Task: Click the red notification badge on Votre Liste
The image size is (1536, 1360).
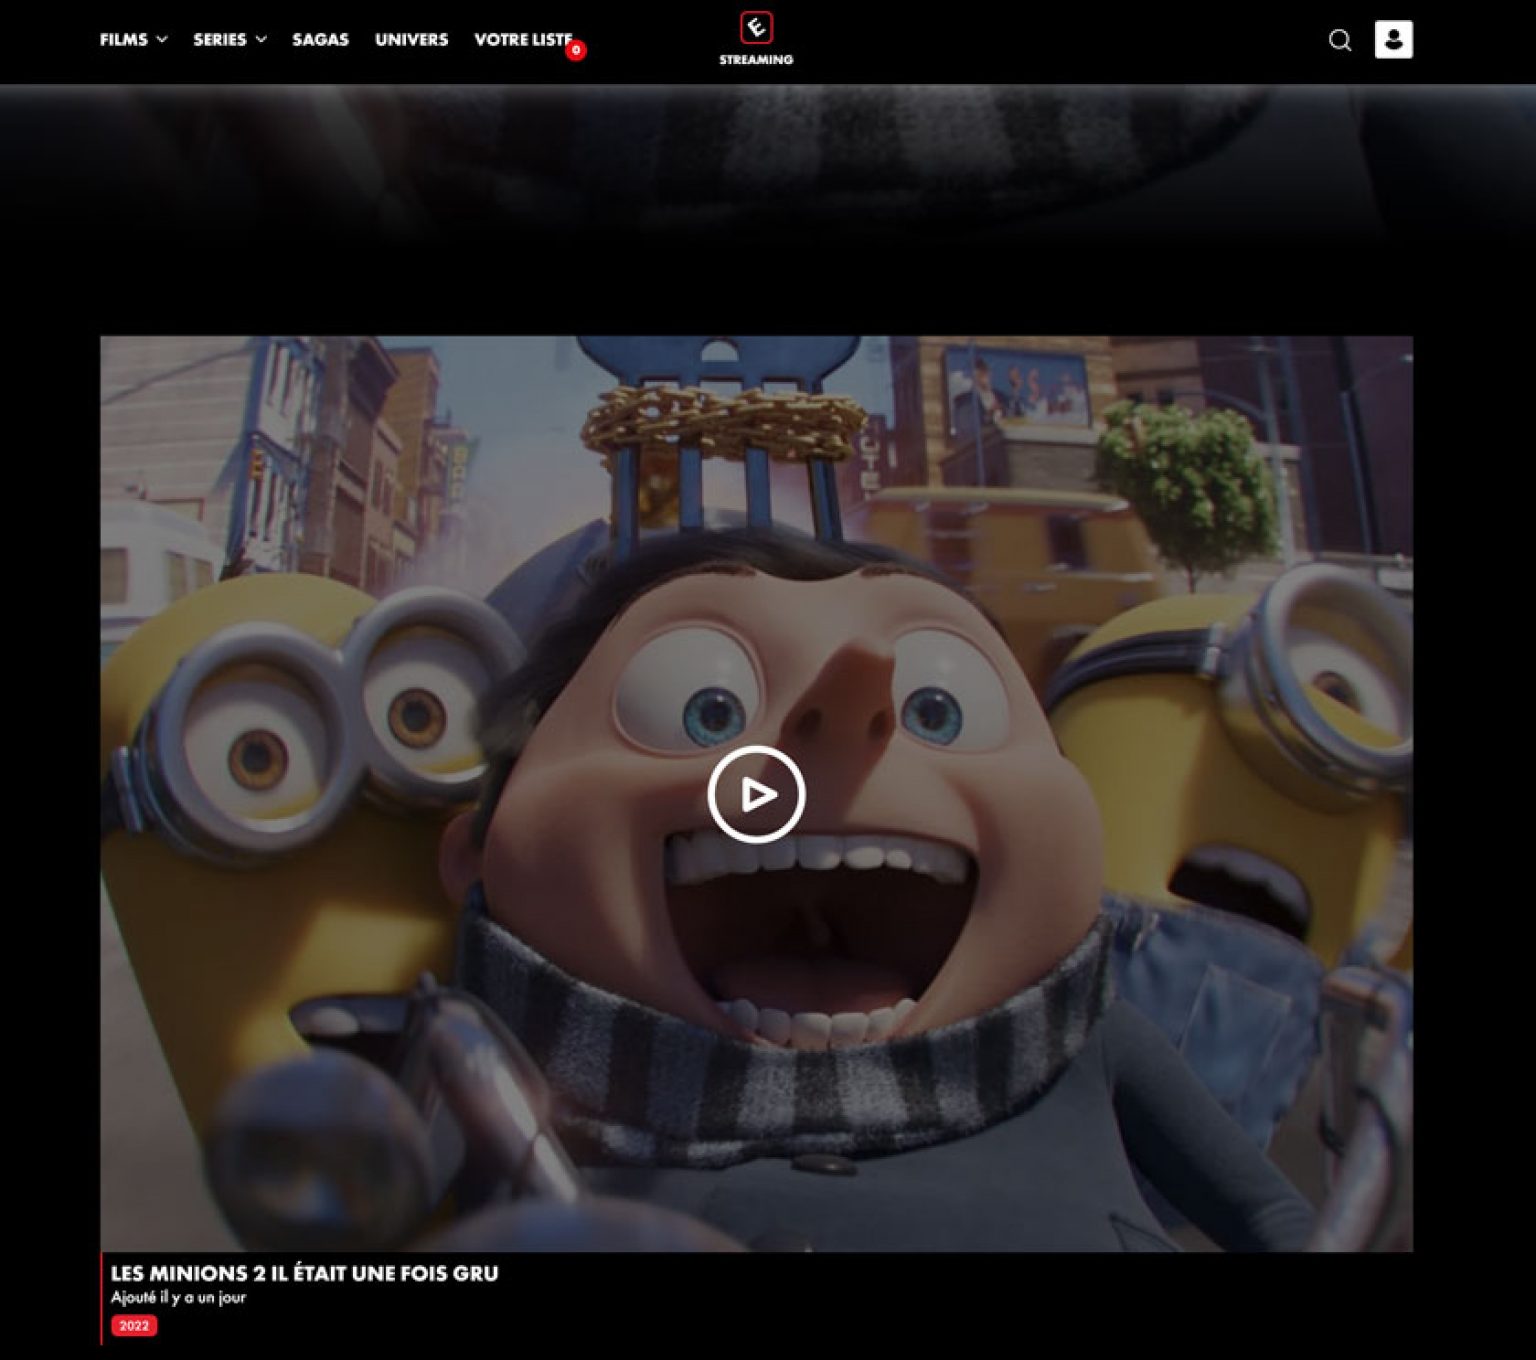Action: (x=576, y=50)
